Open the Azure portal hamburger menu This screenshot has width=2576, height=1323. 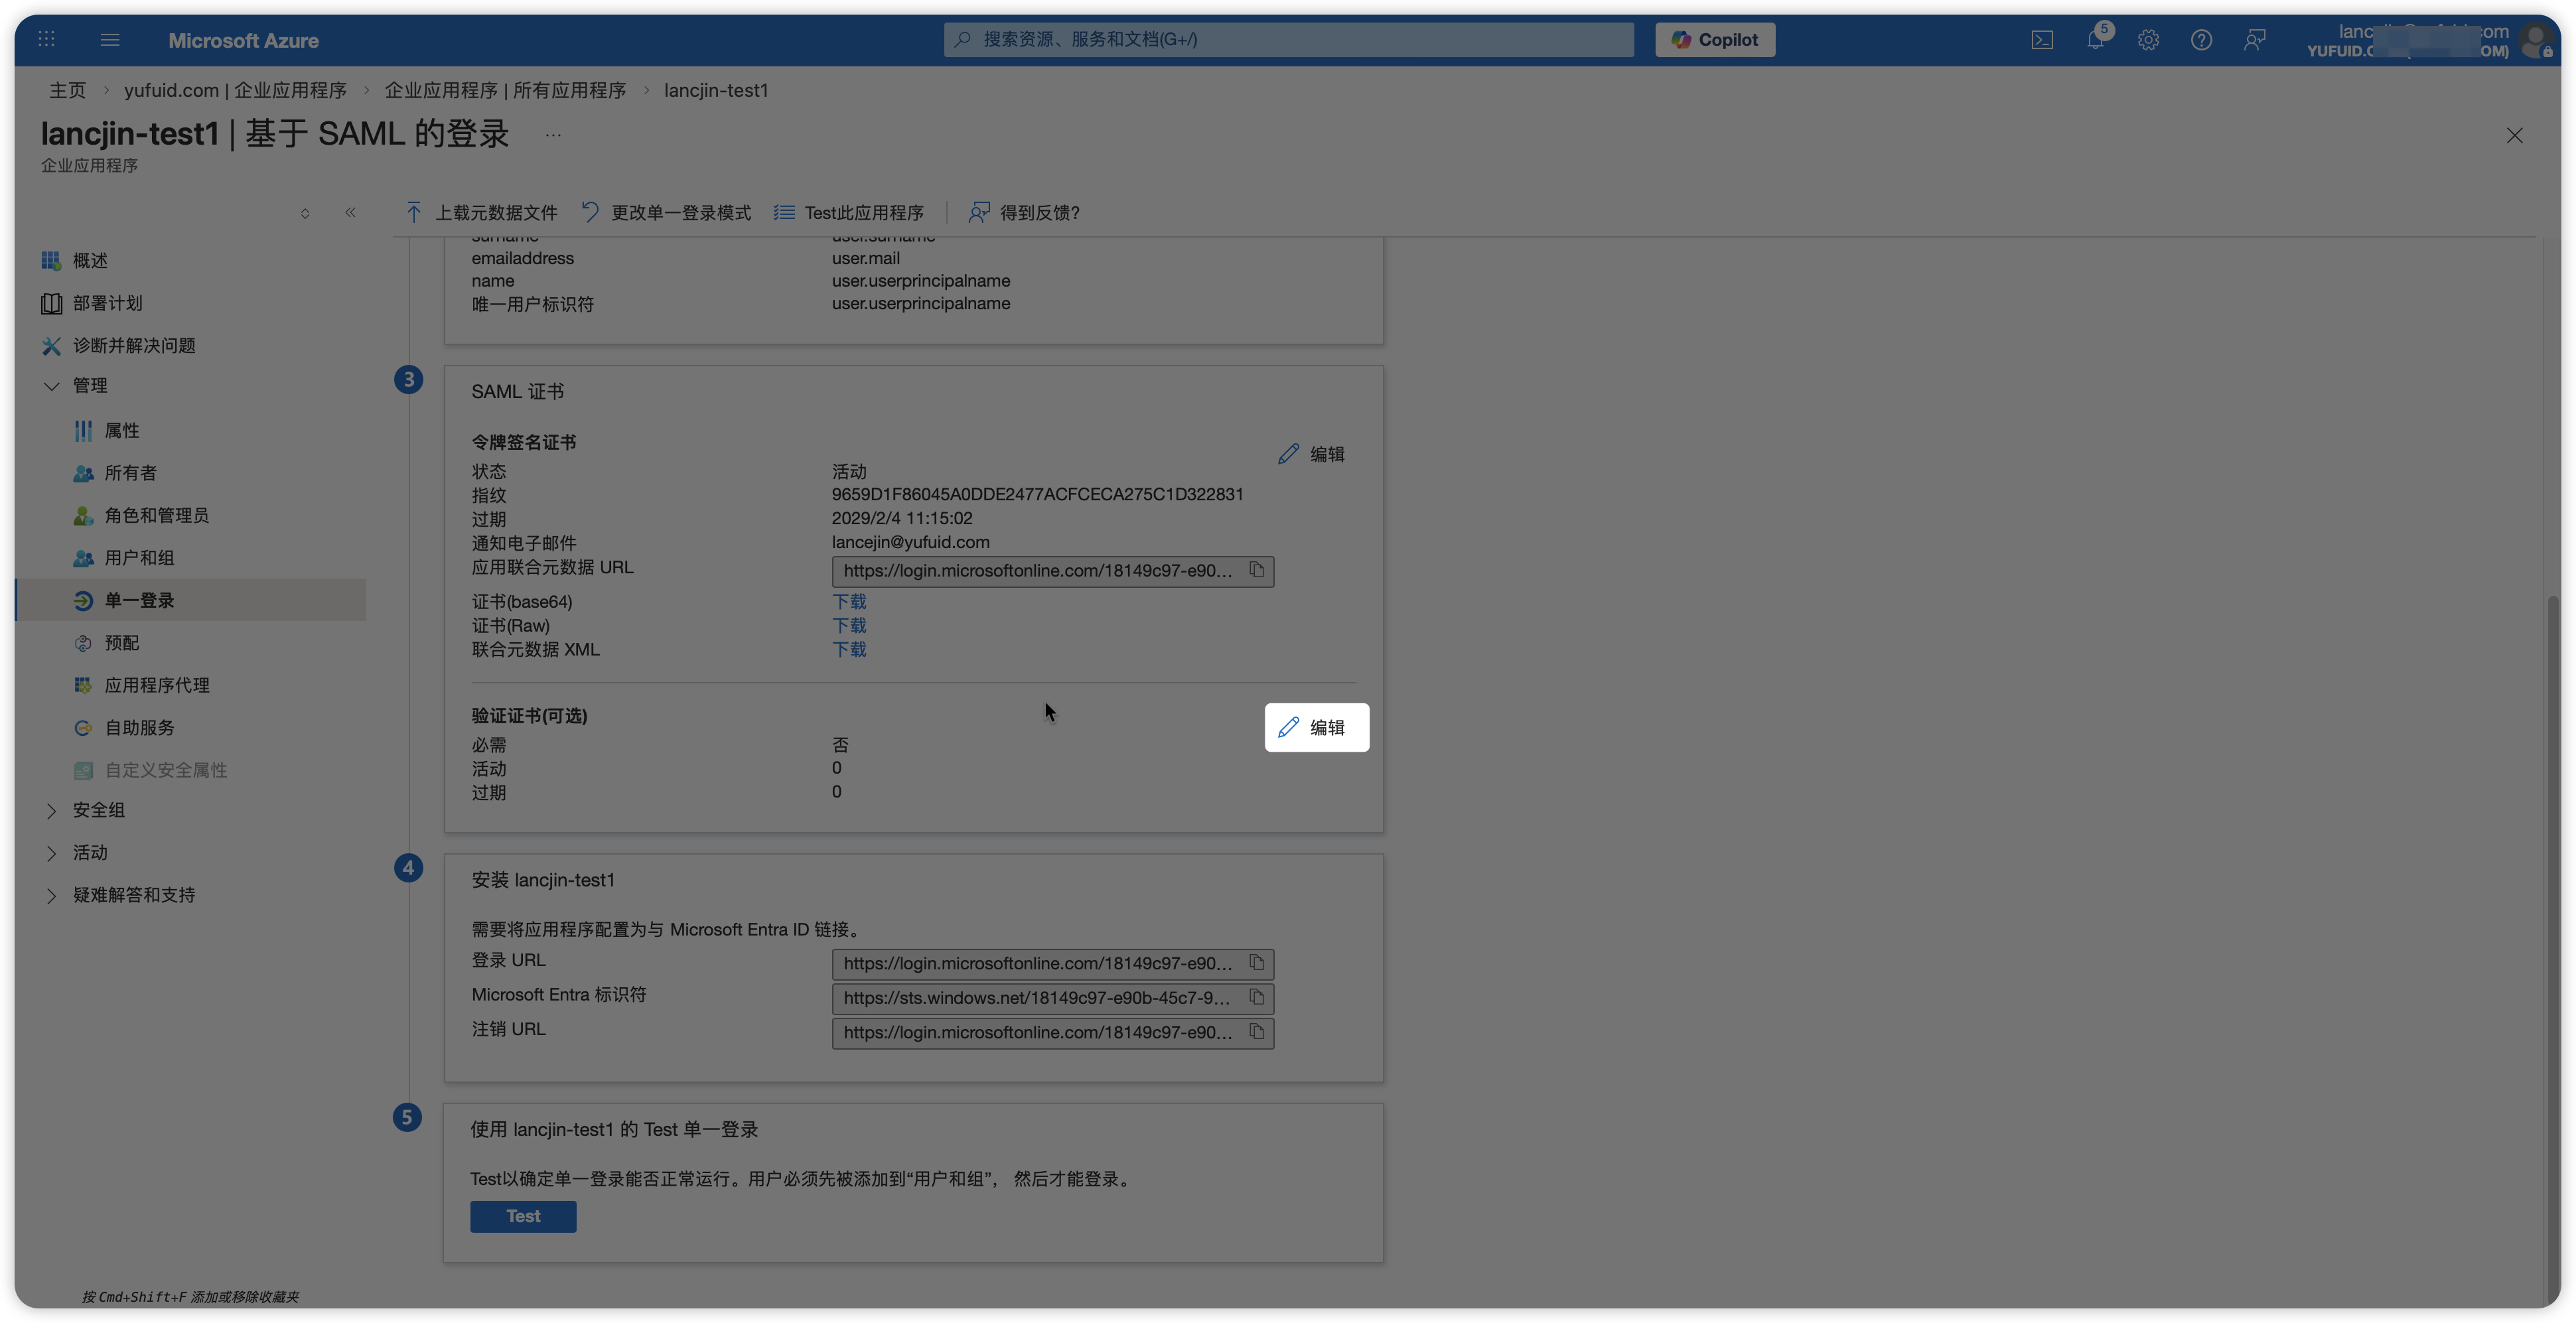[x=110, y=40]
